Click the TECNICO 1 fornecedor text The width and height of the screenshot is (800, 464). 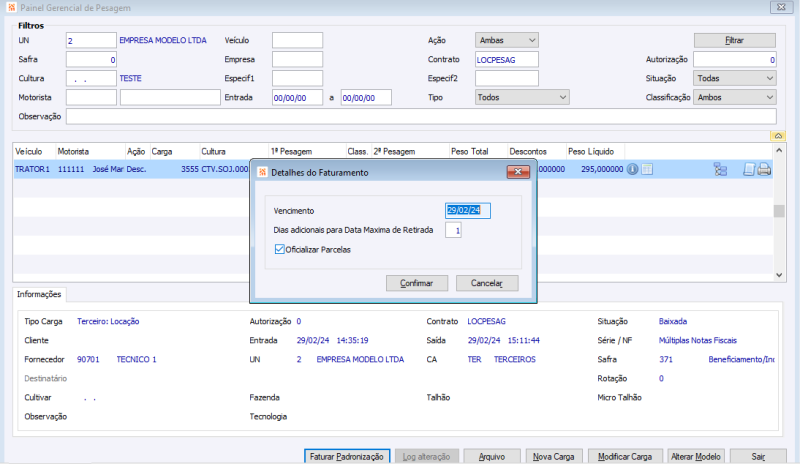[136, 359]
